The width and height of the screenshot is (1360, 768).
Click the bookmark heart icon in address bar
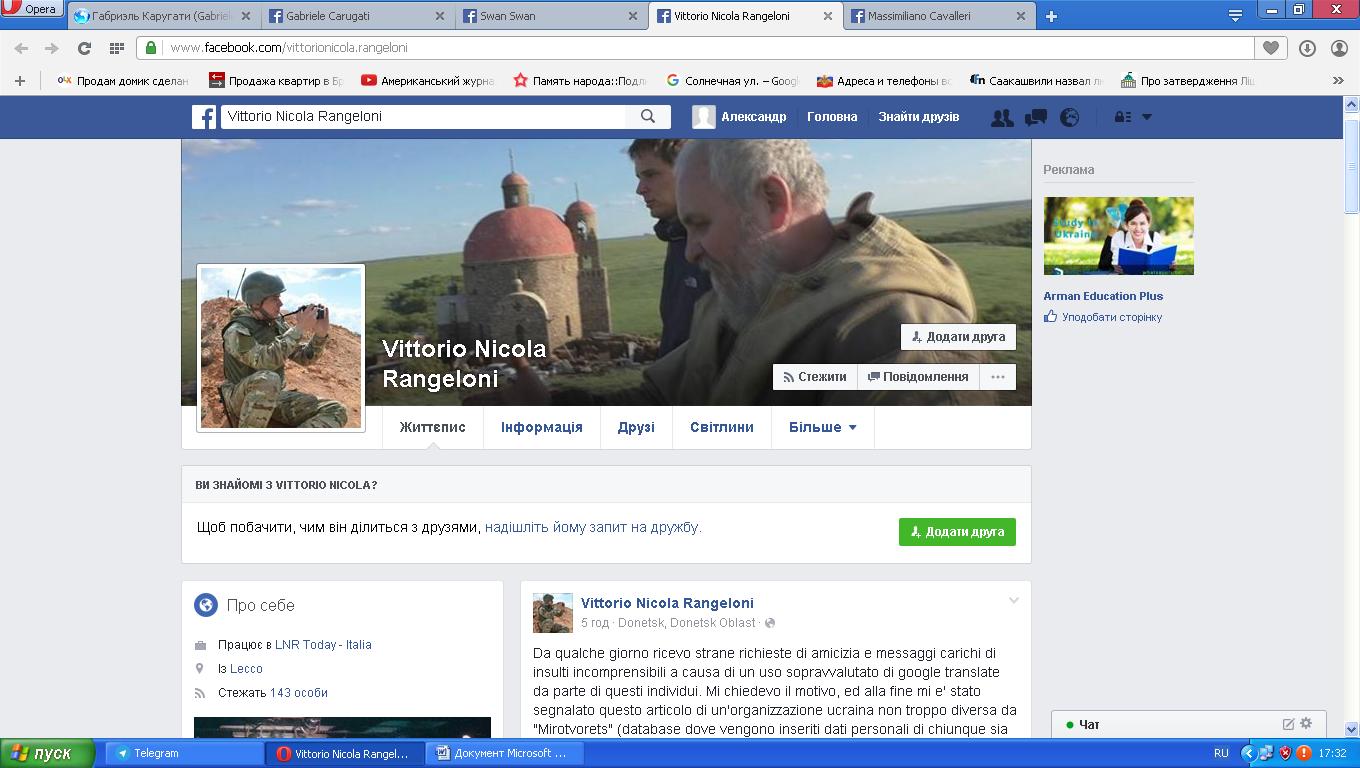1270,48
